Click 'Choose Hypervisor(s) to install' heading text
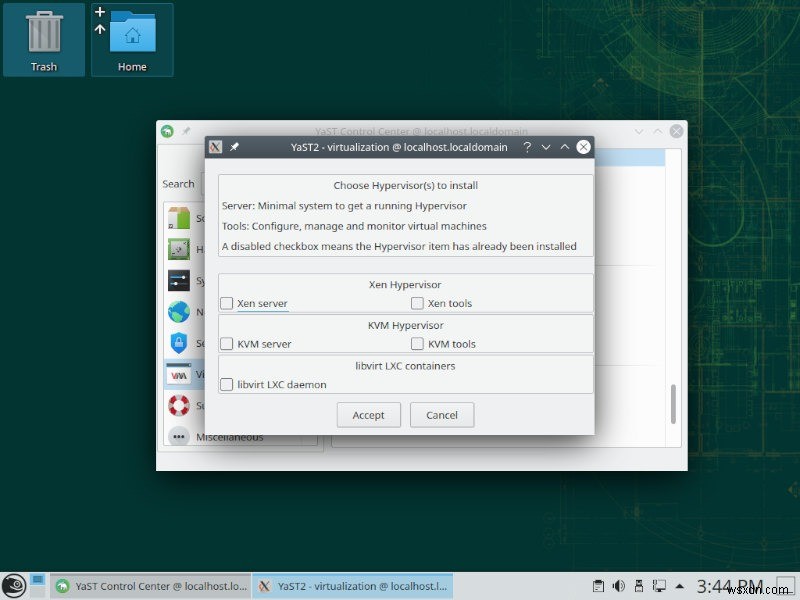The width and height of the screenshot is (800, 600). [x=406, y=185]
